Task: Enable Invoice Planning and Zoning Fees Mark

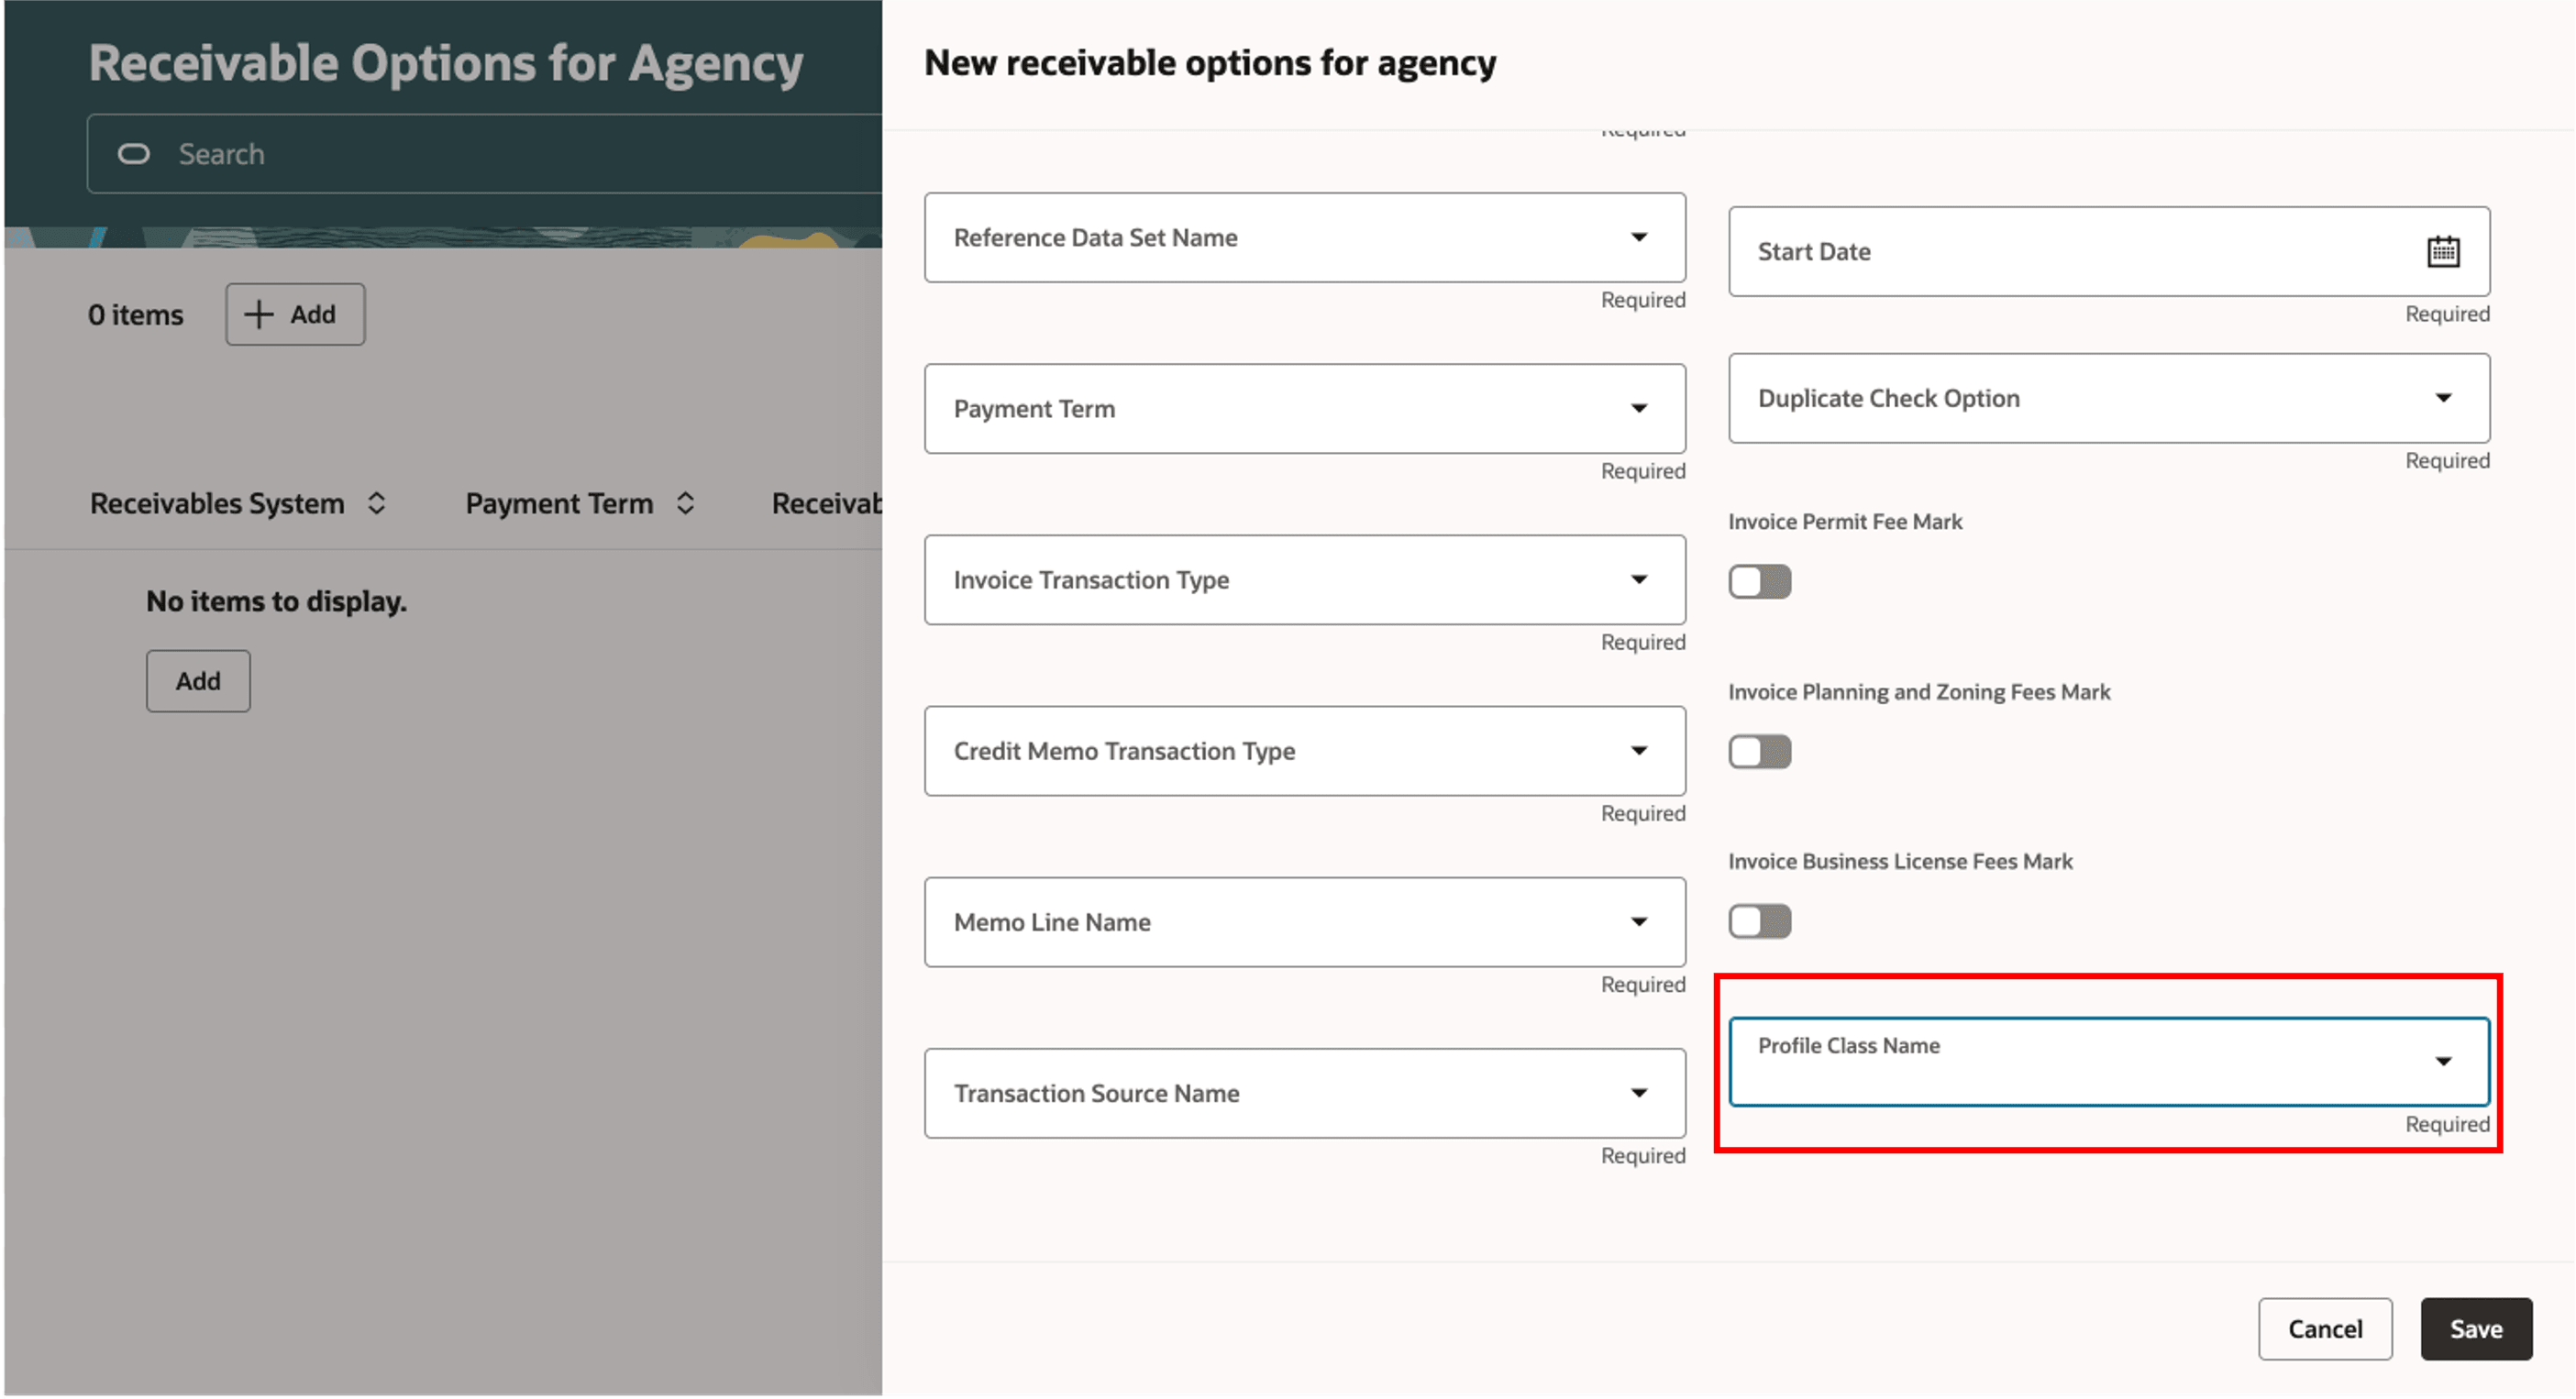Action: pyautogui.click(x=1759, y=751)
